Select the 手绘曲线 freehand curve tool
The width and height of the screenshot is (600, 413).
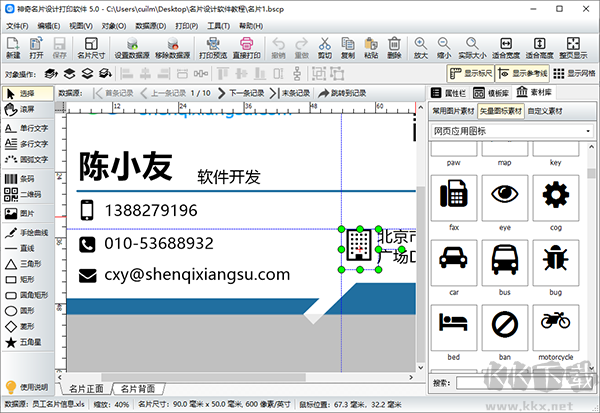tap(27, 232)
